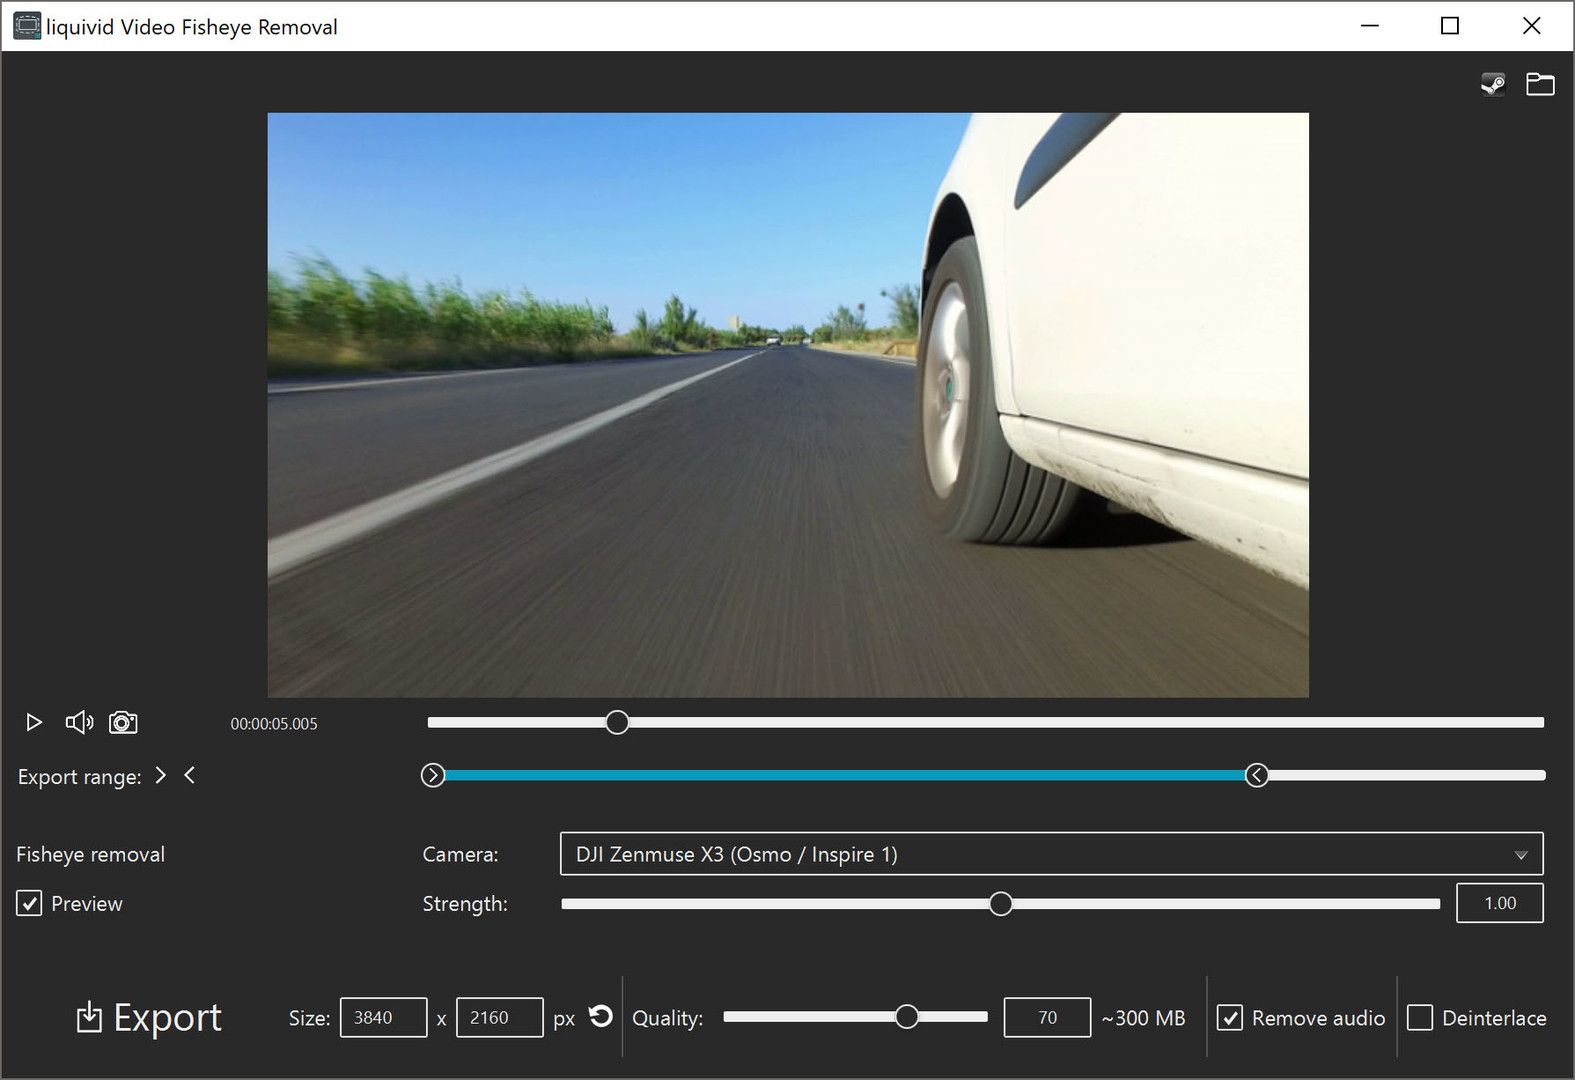Uncheck the Remove audio checkbox
The height and width of the screenshot is (1080, 1575).
(1229, 1018)
